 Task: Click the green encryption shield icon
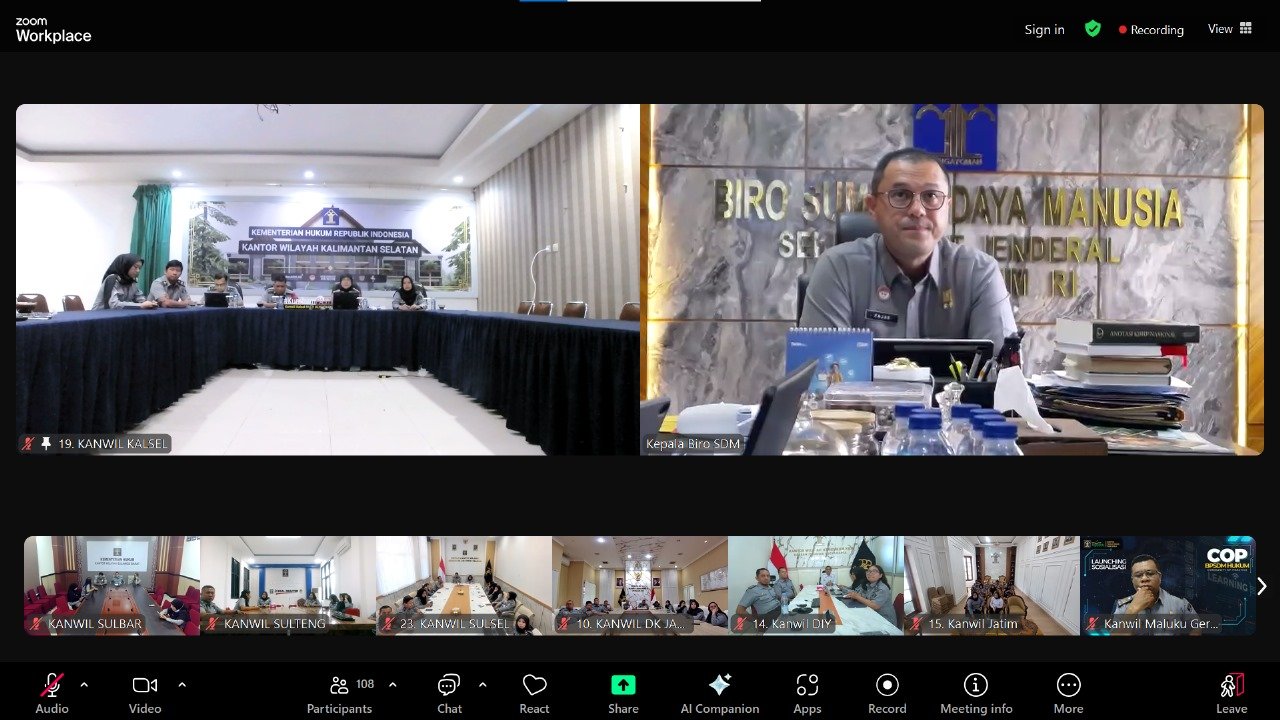tap(1093, 29)
